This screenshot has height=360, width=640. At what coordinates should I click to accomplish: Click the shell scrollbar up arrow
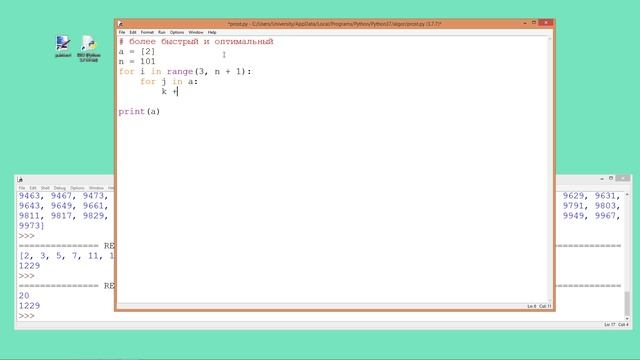tap(627, 195)
